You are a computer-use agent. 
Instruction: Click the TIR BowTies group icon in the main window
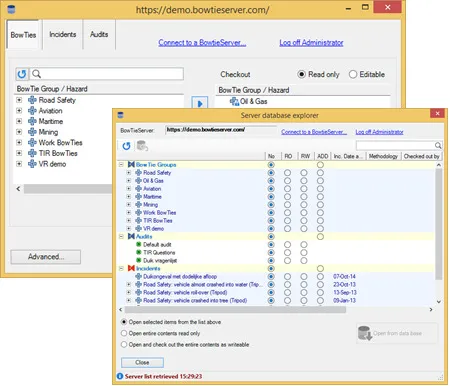pyautogui.click(x=32, y=153)
